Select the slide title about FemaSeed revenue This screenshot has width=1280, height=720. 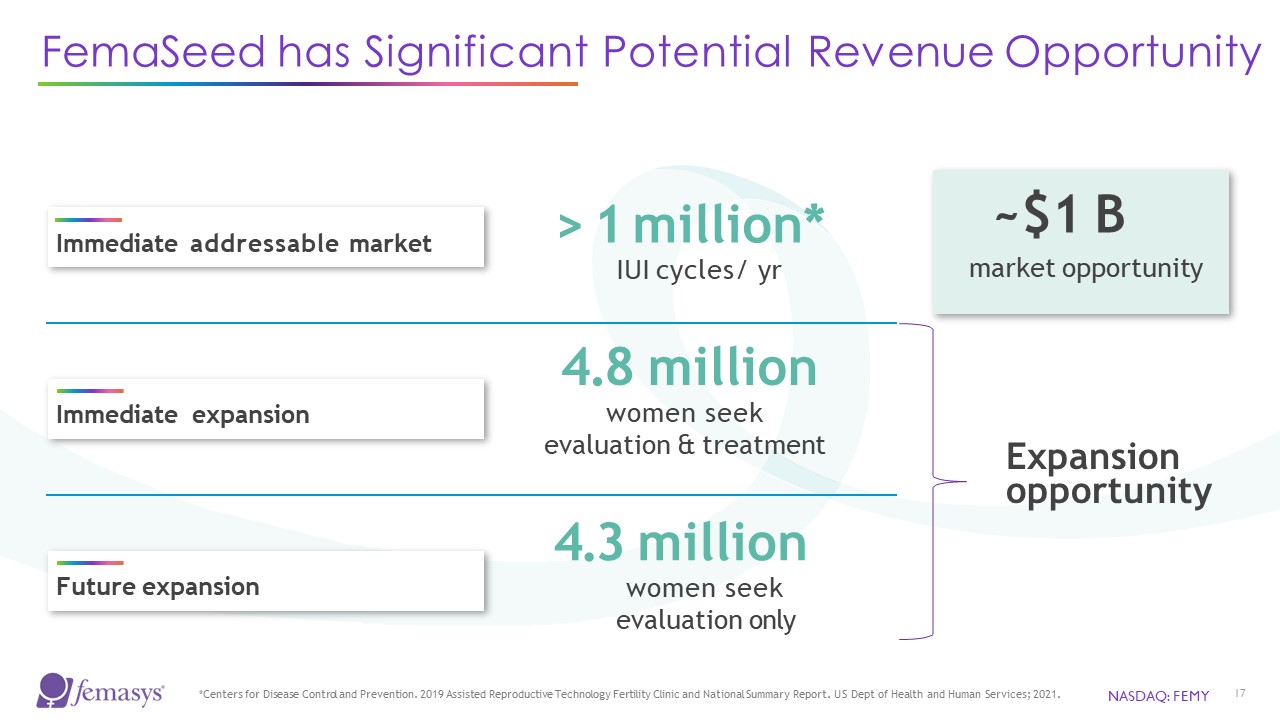pyautogui.click(x=650, y=53)
